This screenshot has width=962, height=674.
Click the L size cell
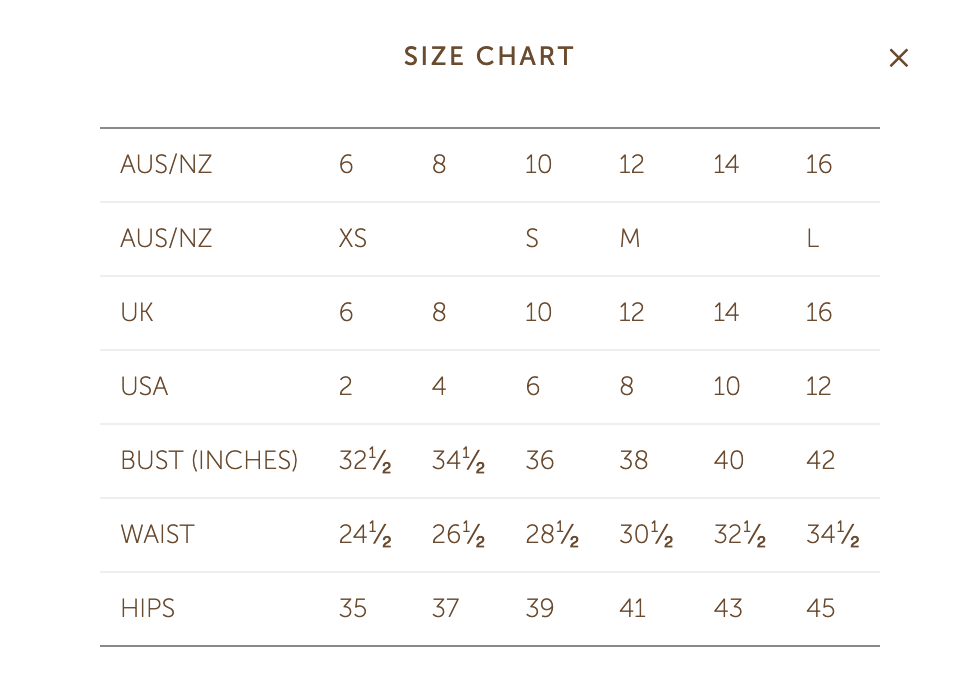813,238
